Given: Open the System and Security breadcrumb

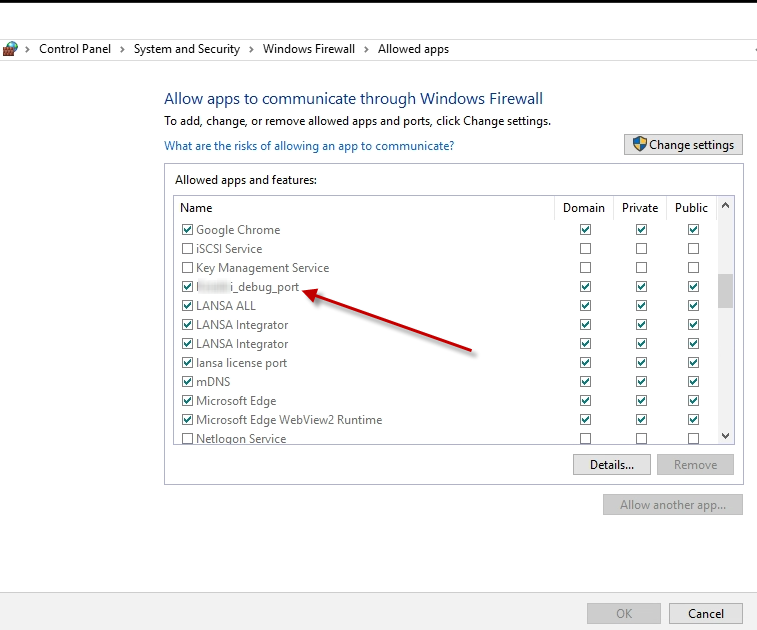Looking at the screenshot, I should pyautogui.click(x=187, y=49).
